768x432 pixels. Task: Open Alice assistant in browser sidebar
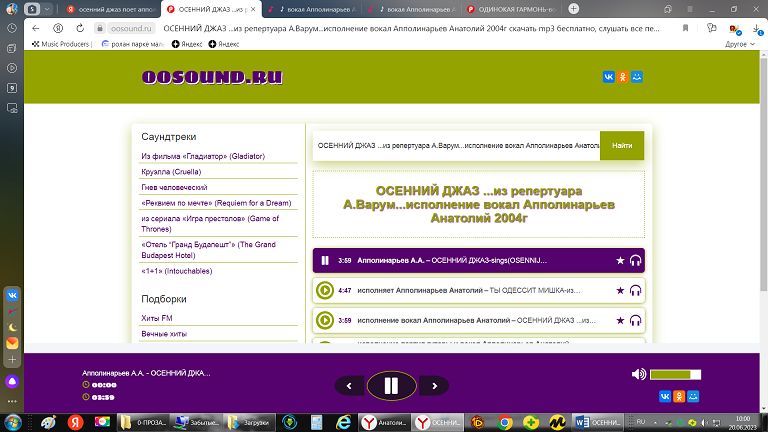point(12,381)
